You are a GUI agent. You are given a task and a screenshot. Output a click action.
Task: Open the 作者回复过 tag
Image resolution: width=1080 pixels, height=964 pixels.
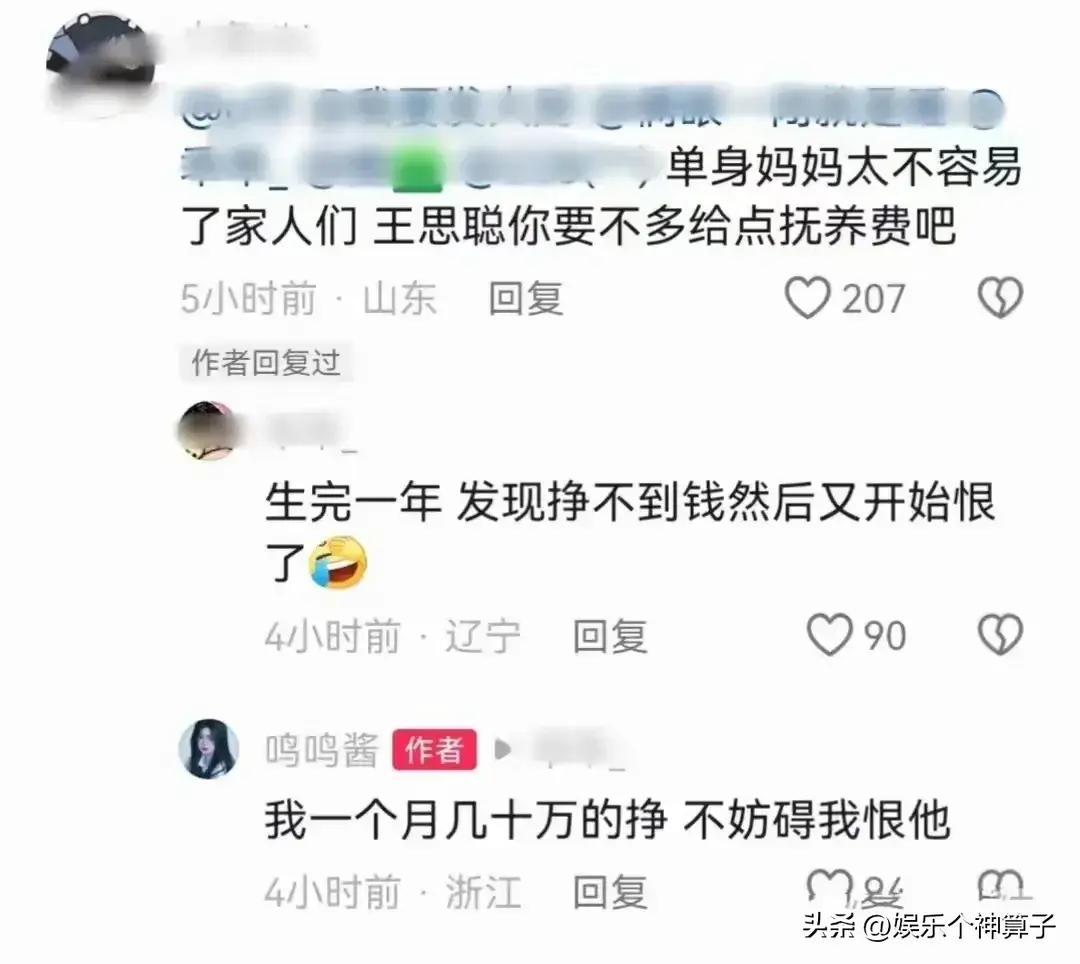[266, 362]
